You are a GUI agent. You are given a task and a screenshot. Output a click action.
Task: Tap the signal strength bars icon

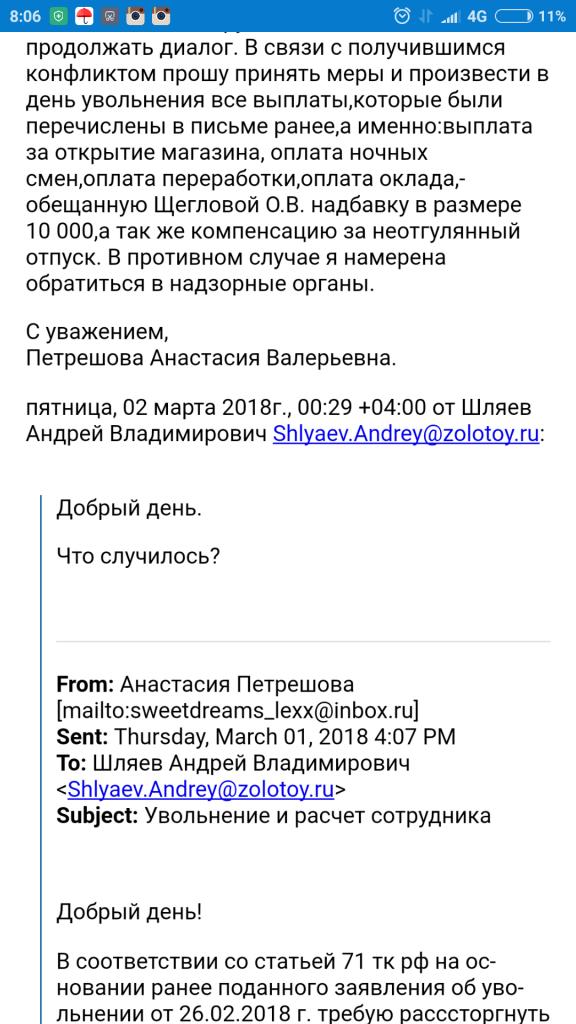450,18
